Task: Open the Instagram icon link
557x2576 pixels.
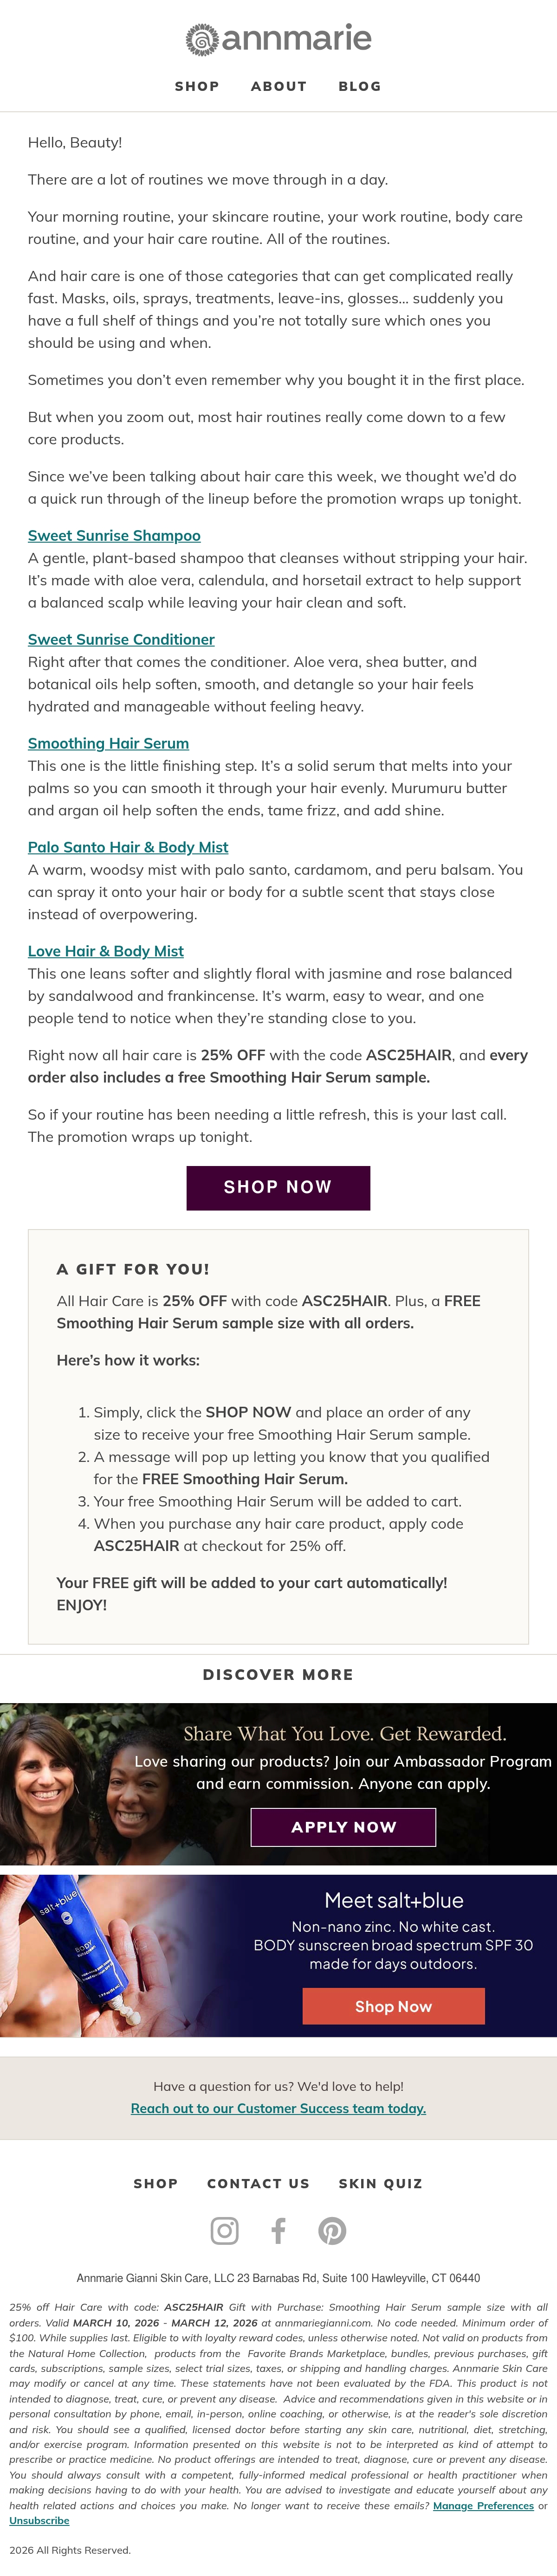Action: (x=225, y=2230)
